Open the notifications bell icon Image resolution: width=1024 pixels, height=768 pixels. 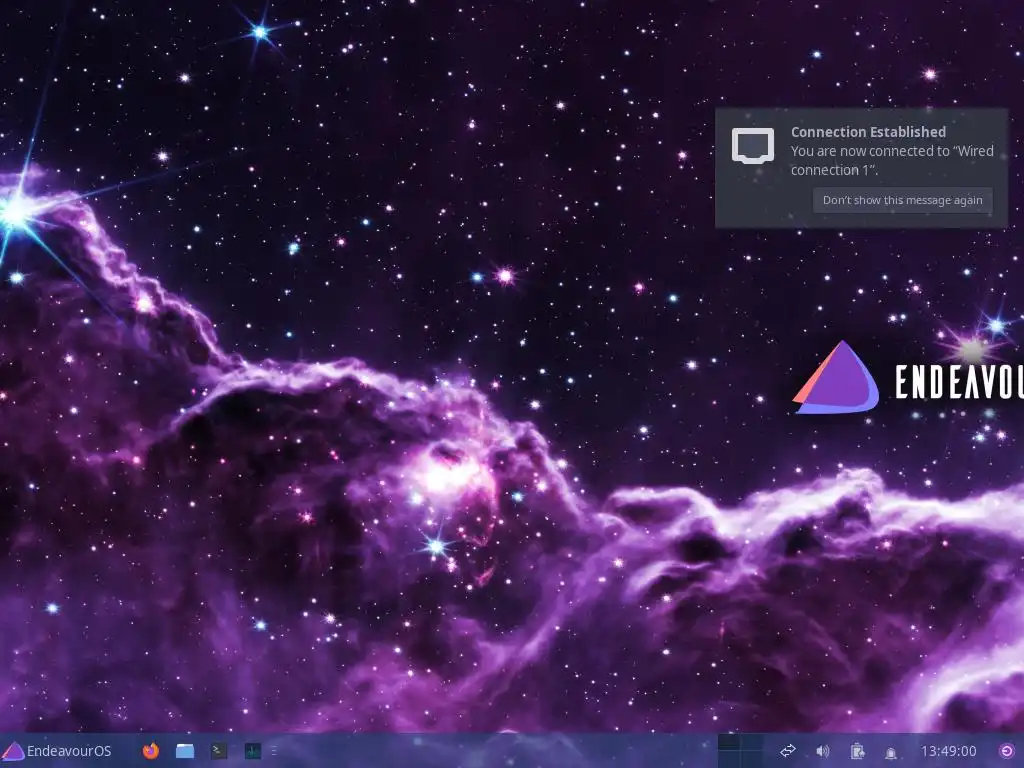point(891,752)
